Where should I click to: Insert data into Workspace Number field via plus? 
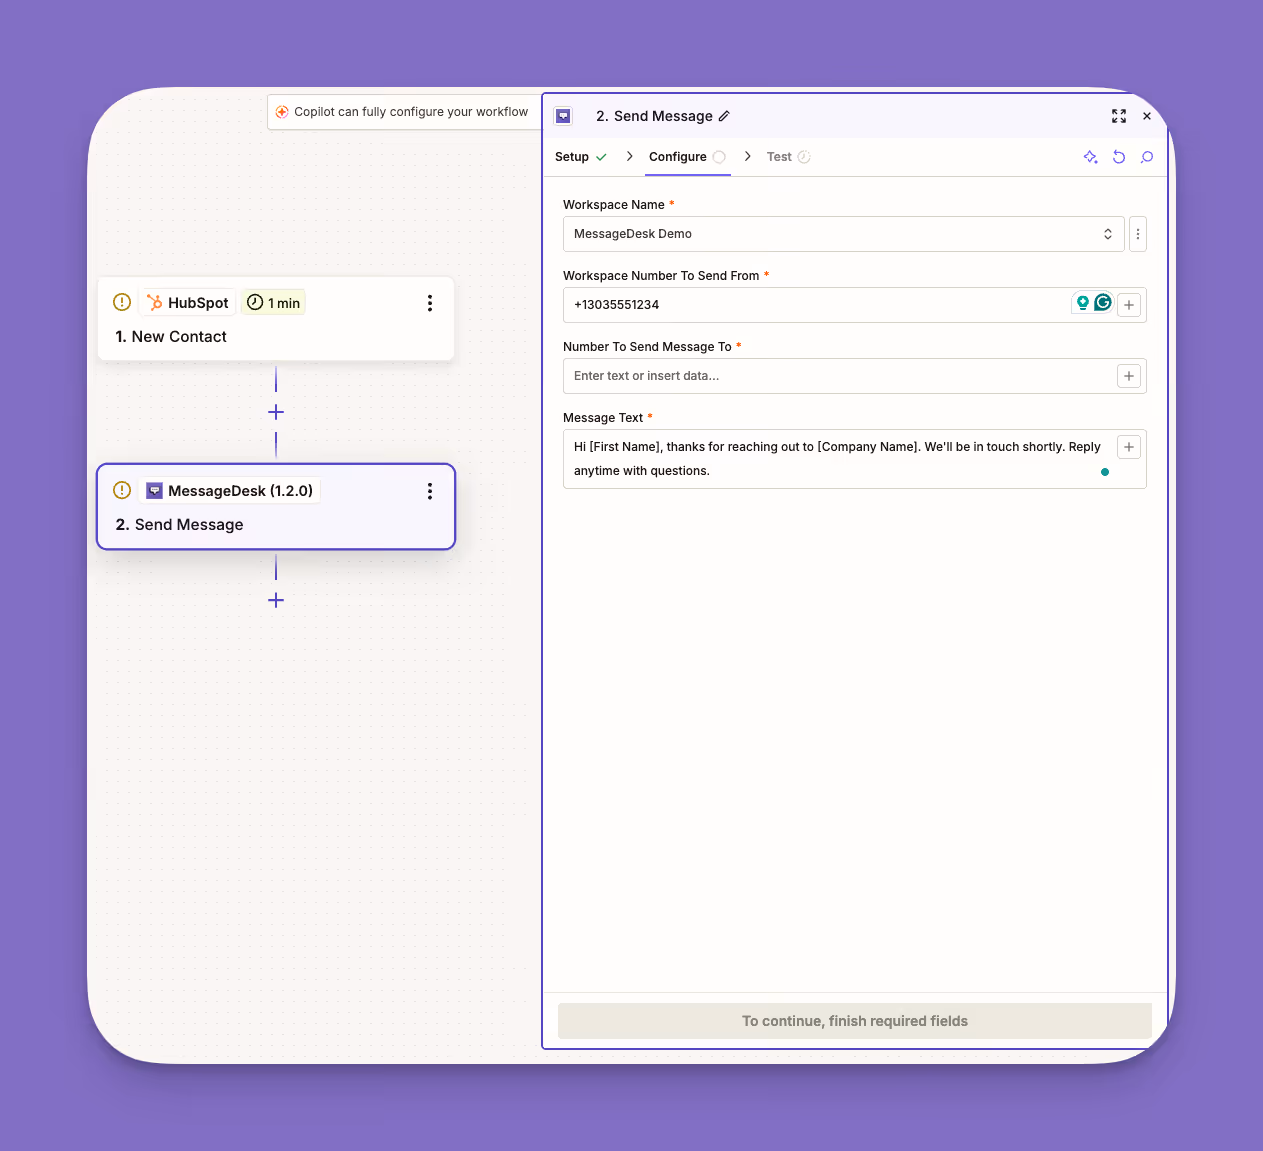[x=1129, y=305]
